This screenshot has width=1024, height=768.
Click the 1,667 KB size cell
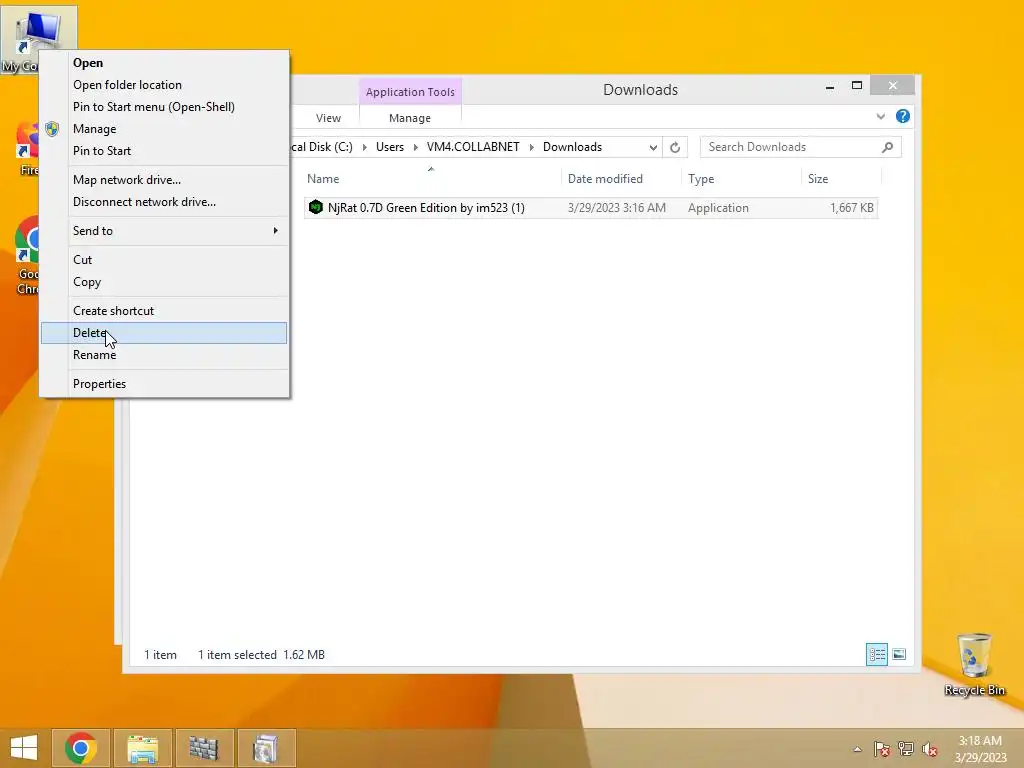point(852,208)
